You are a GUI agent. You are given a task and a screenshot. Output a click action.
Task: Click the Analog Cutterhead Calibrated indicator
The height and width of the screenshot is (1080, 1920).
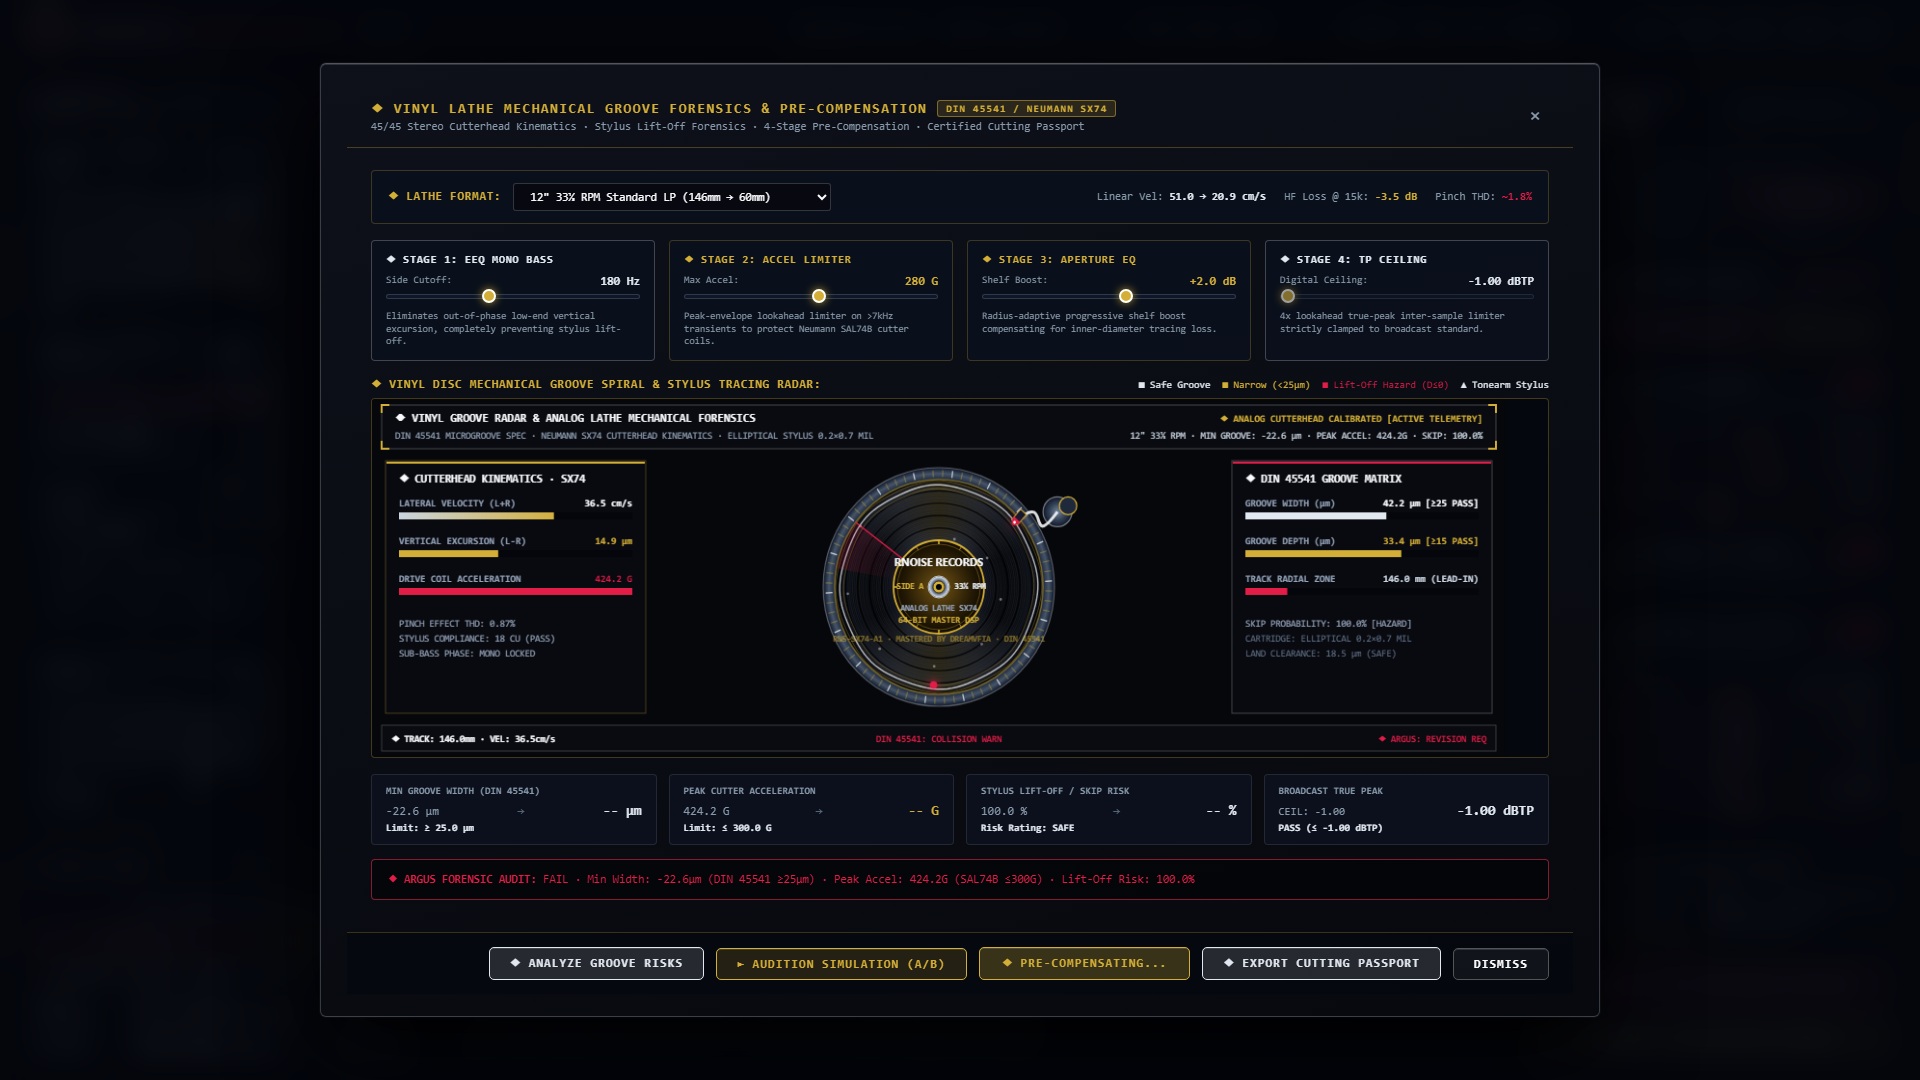point(1351,419)
